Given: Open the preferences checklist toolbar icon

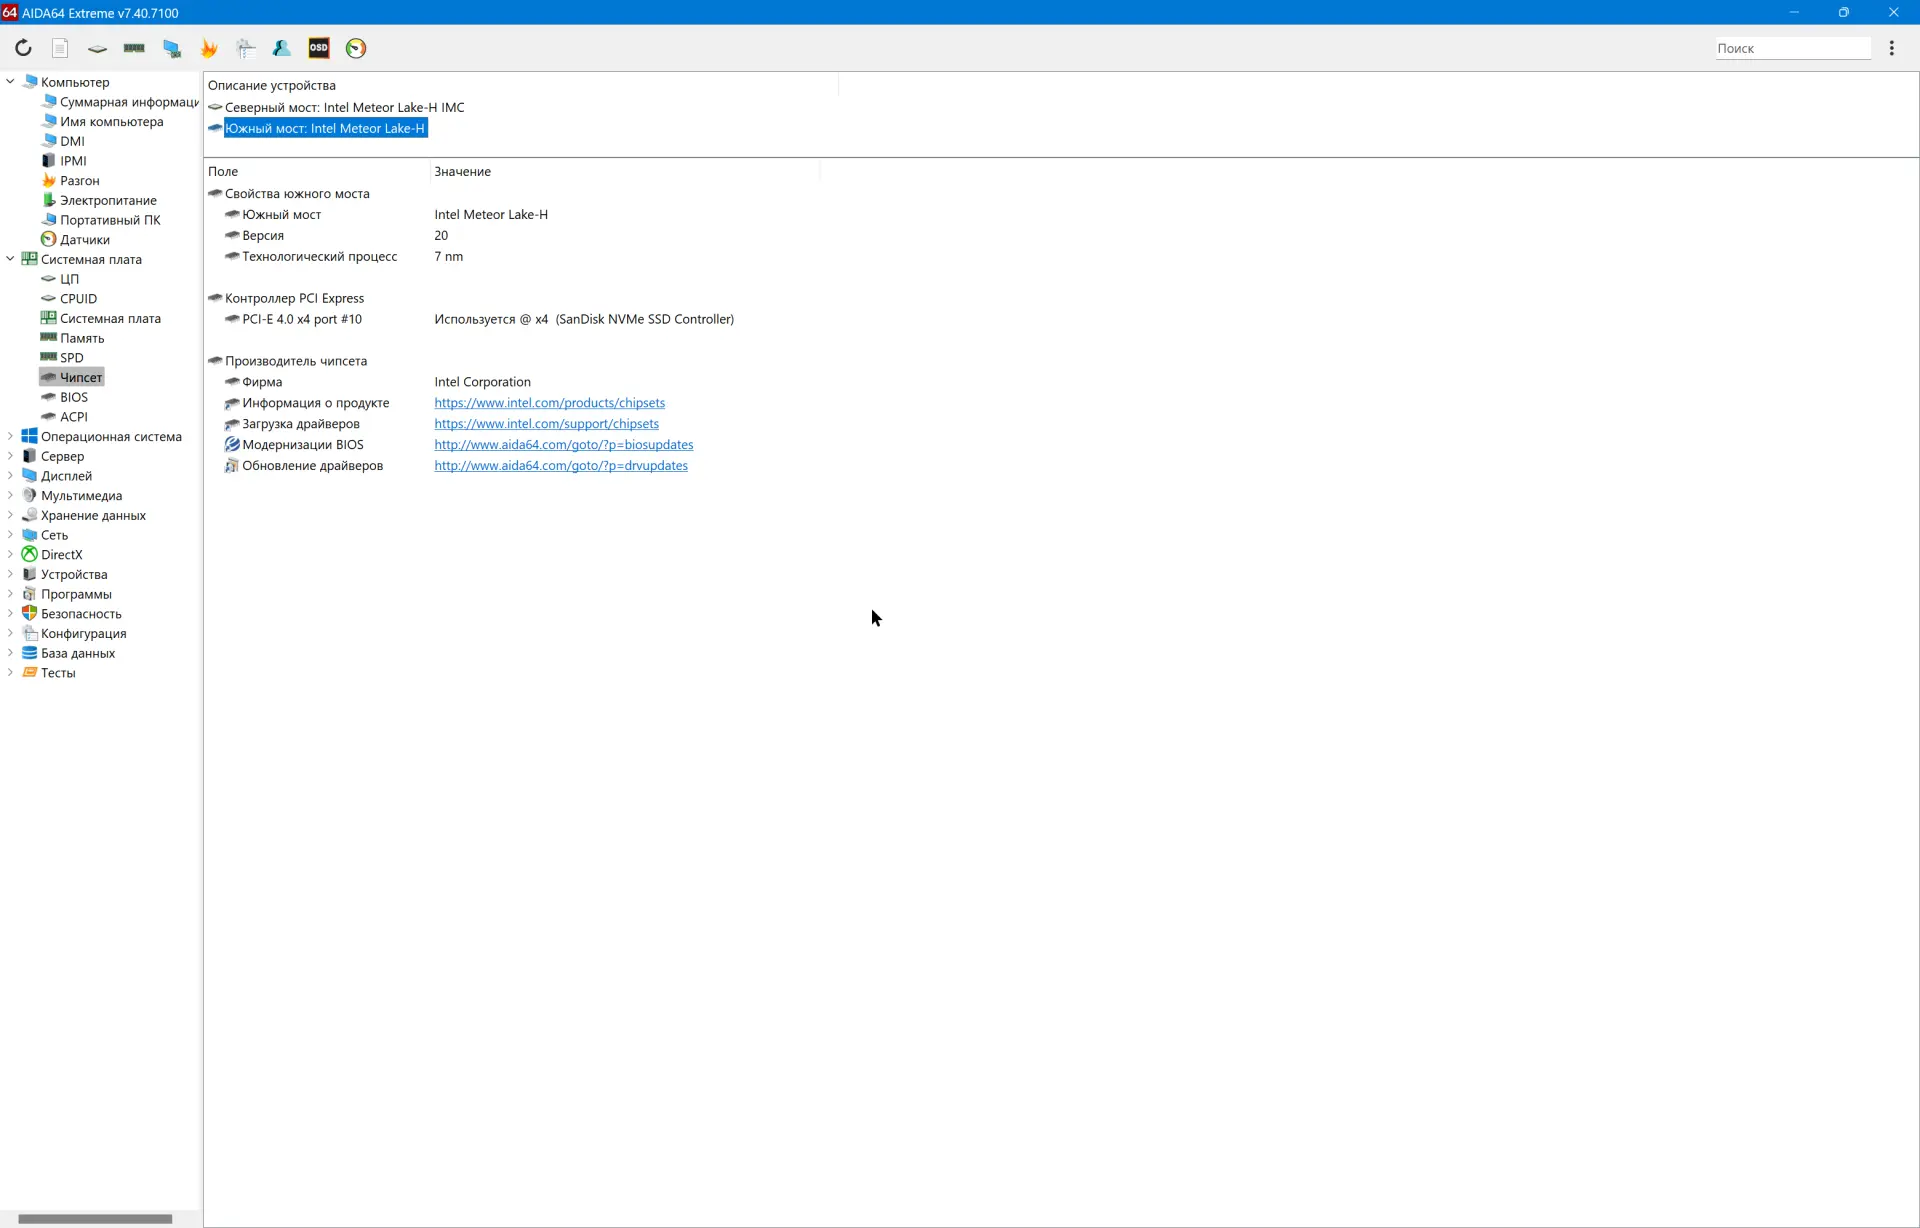Looking at the screenshot, I should pyautogui.click(x=246, y=48).
